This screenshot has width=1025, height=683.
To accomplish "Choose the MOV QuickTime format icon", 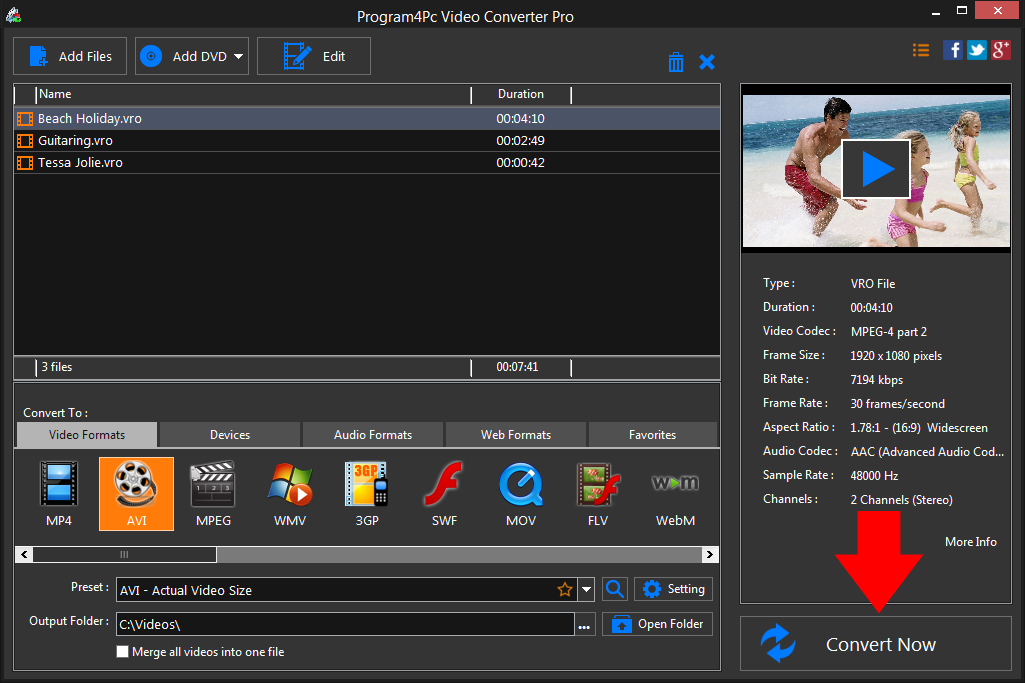I will click(x=520, y=493).
